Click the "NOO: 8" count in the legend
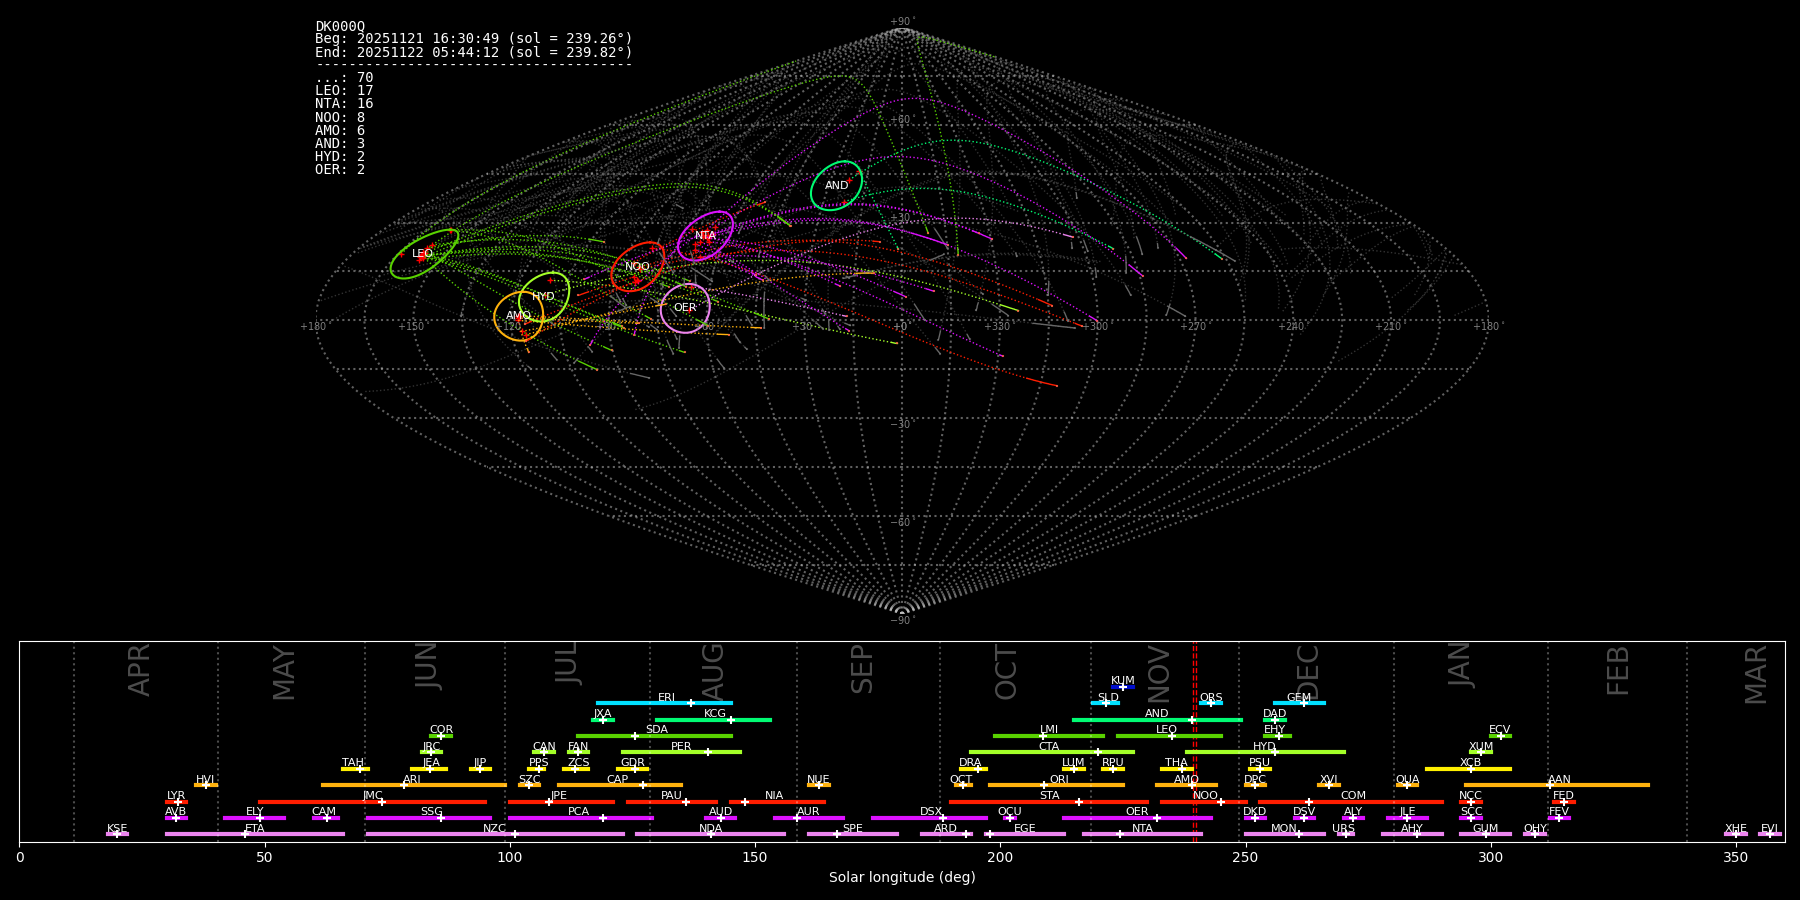 (x=340, y=117)
